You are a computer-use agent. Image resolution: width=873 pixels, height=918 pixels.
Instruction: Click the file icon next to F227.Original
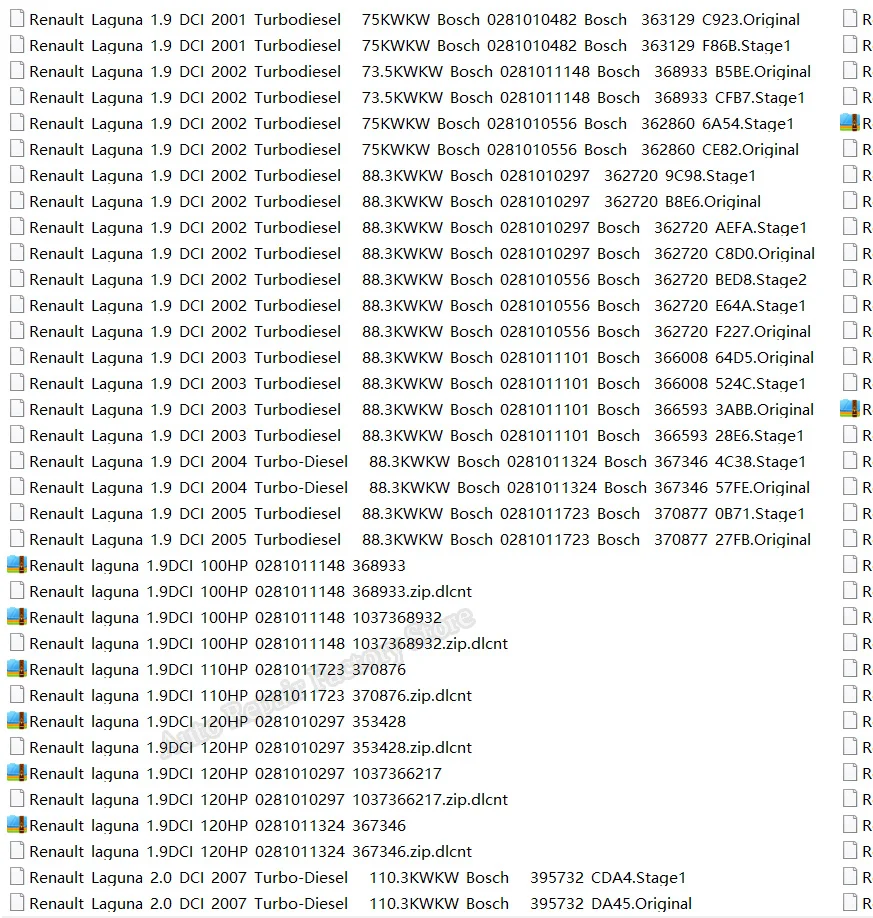(x=17, y=331)
